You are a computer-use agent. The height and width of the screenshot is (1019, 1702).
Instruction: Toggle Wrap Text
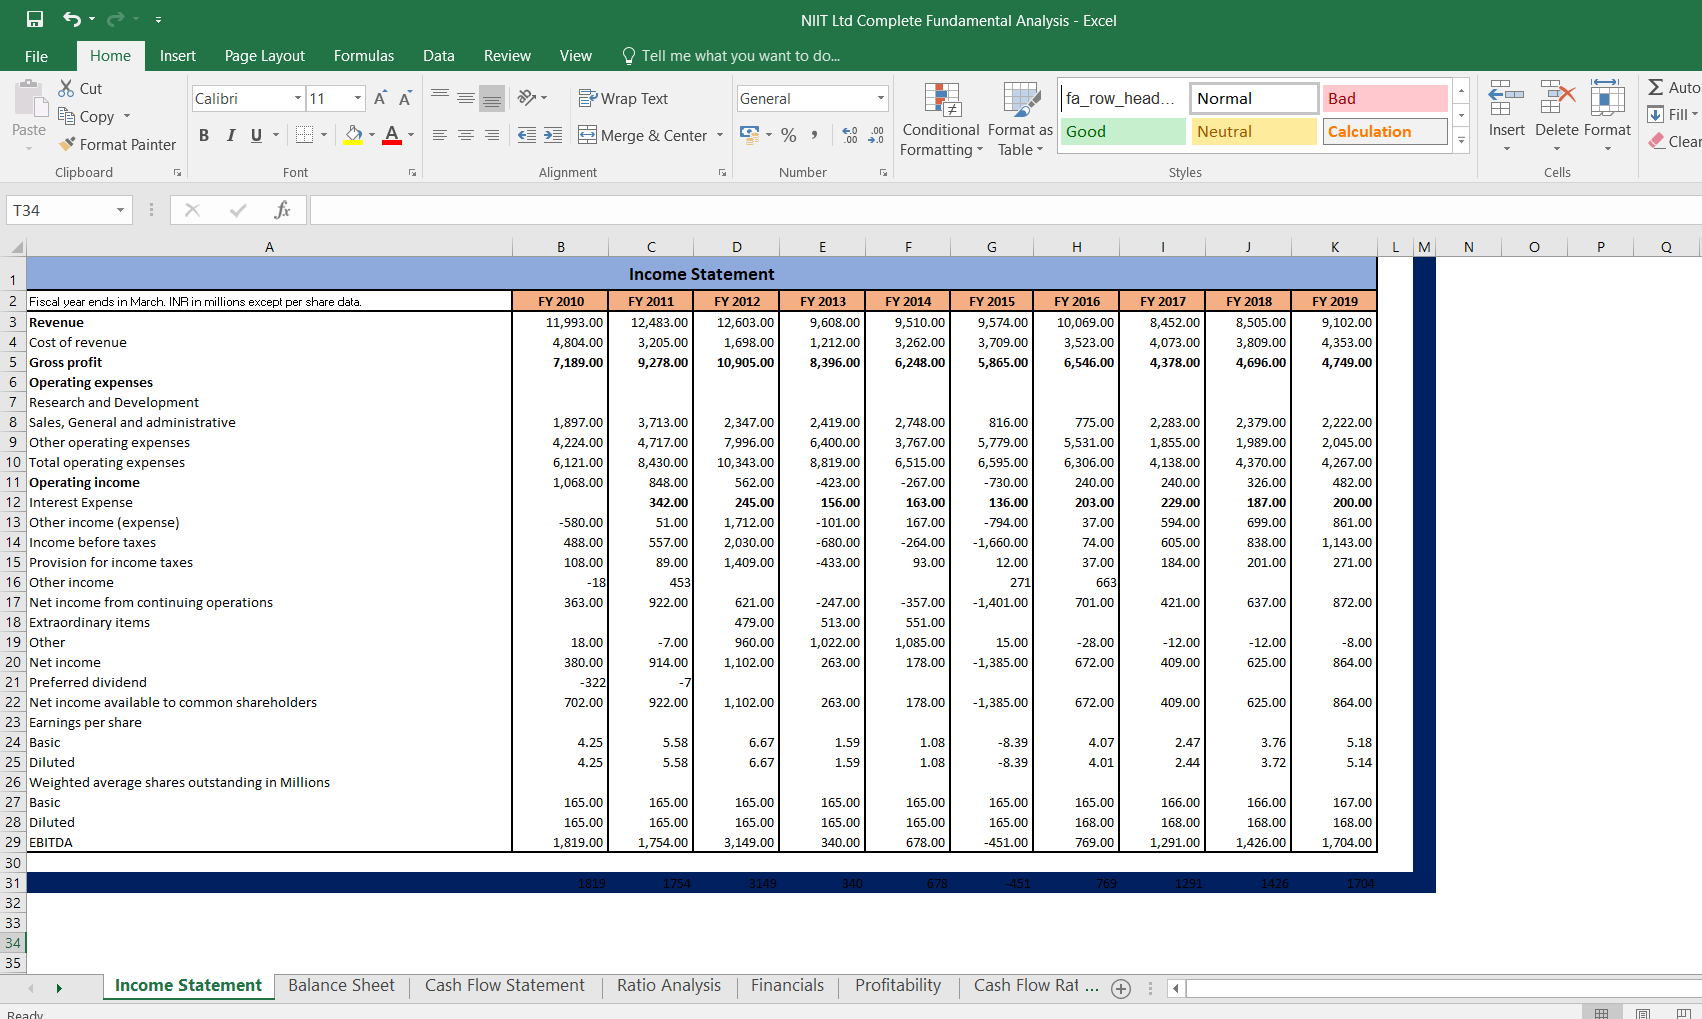(623, 98)
